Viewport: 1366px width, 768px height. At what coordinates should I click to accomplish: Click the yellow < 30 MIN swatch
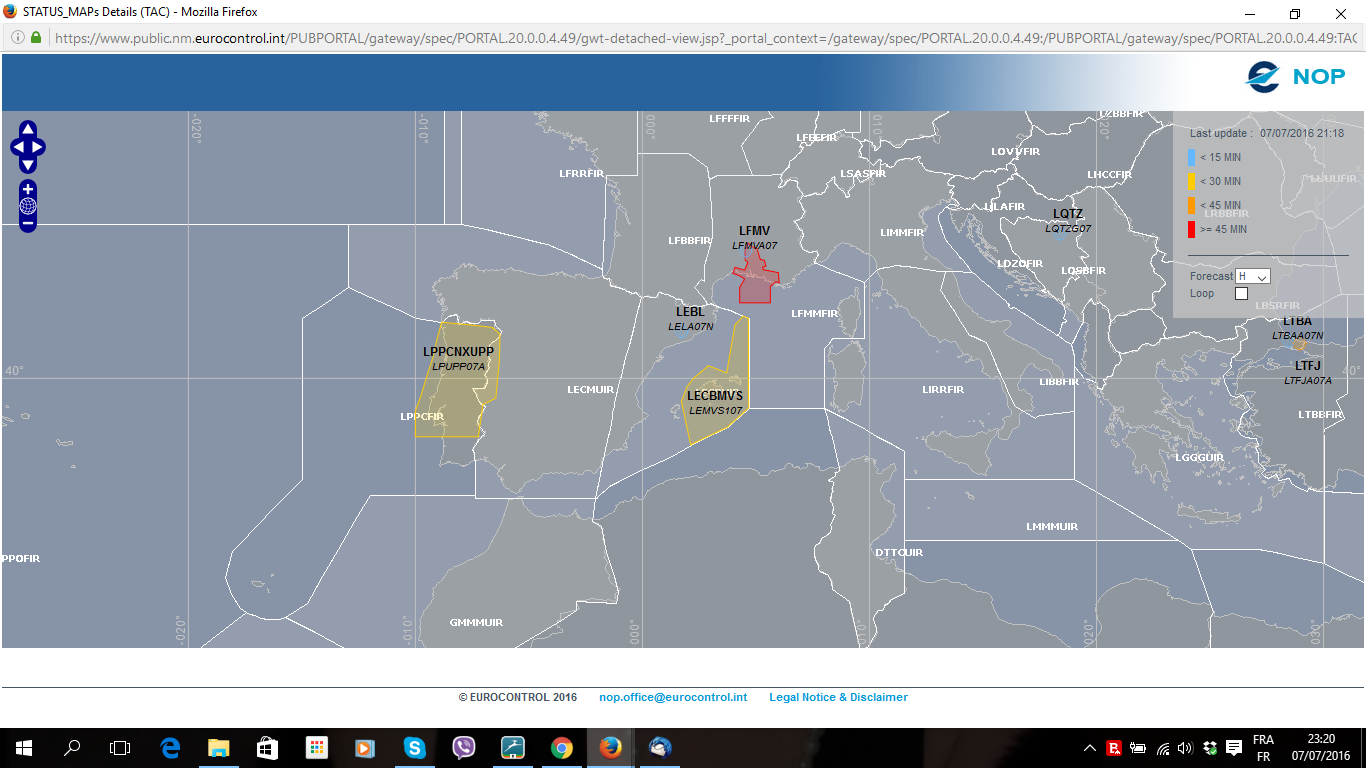(1192, 181)
